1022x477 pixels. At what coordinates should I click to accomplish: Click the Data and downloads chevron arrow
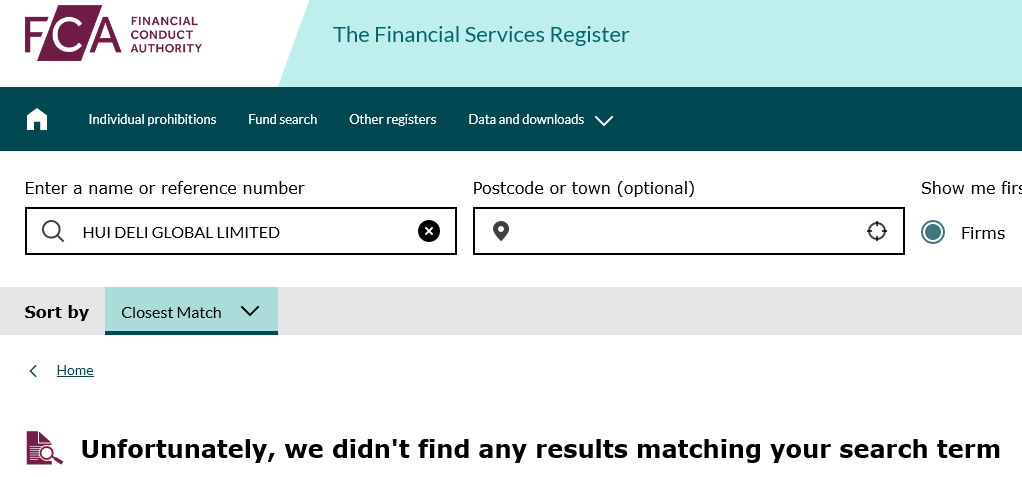[604, 121]
